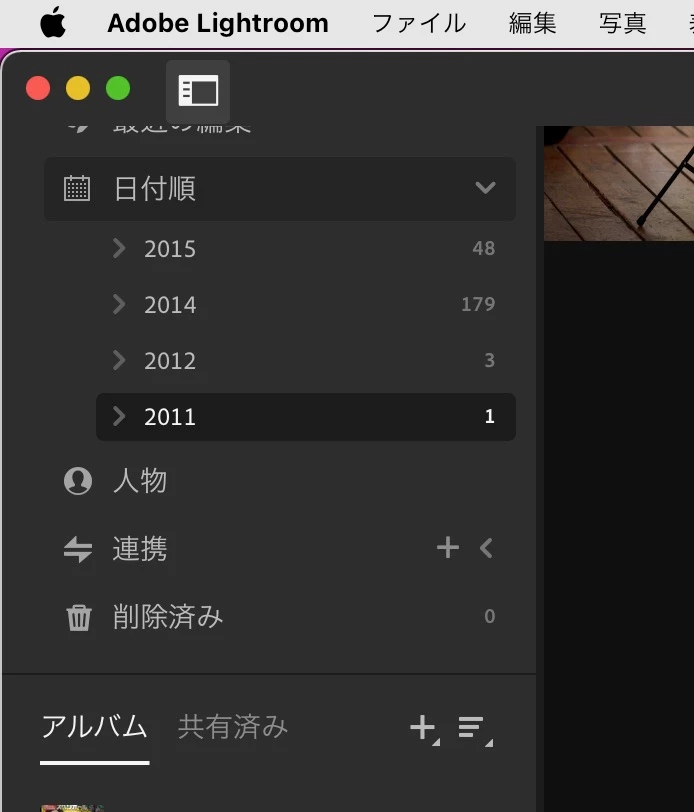Click the trash icon beside 削除済み

(79, 617)
